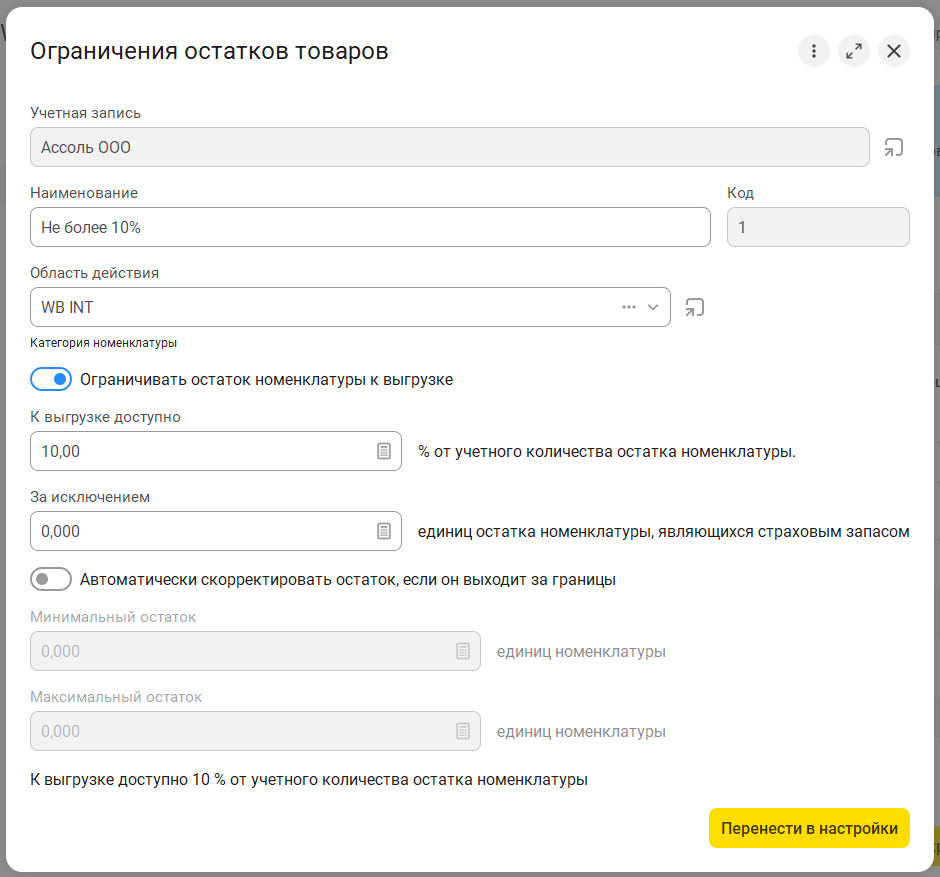940x877 pixels.
Task: Click calculator icon in Максимальный остаток
Action: click(x=463, y=731)
